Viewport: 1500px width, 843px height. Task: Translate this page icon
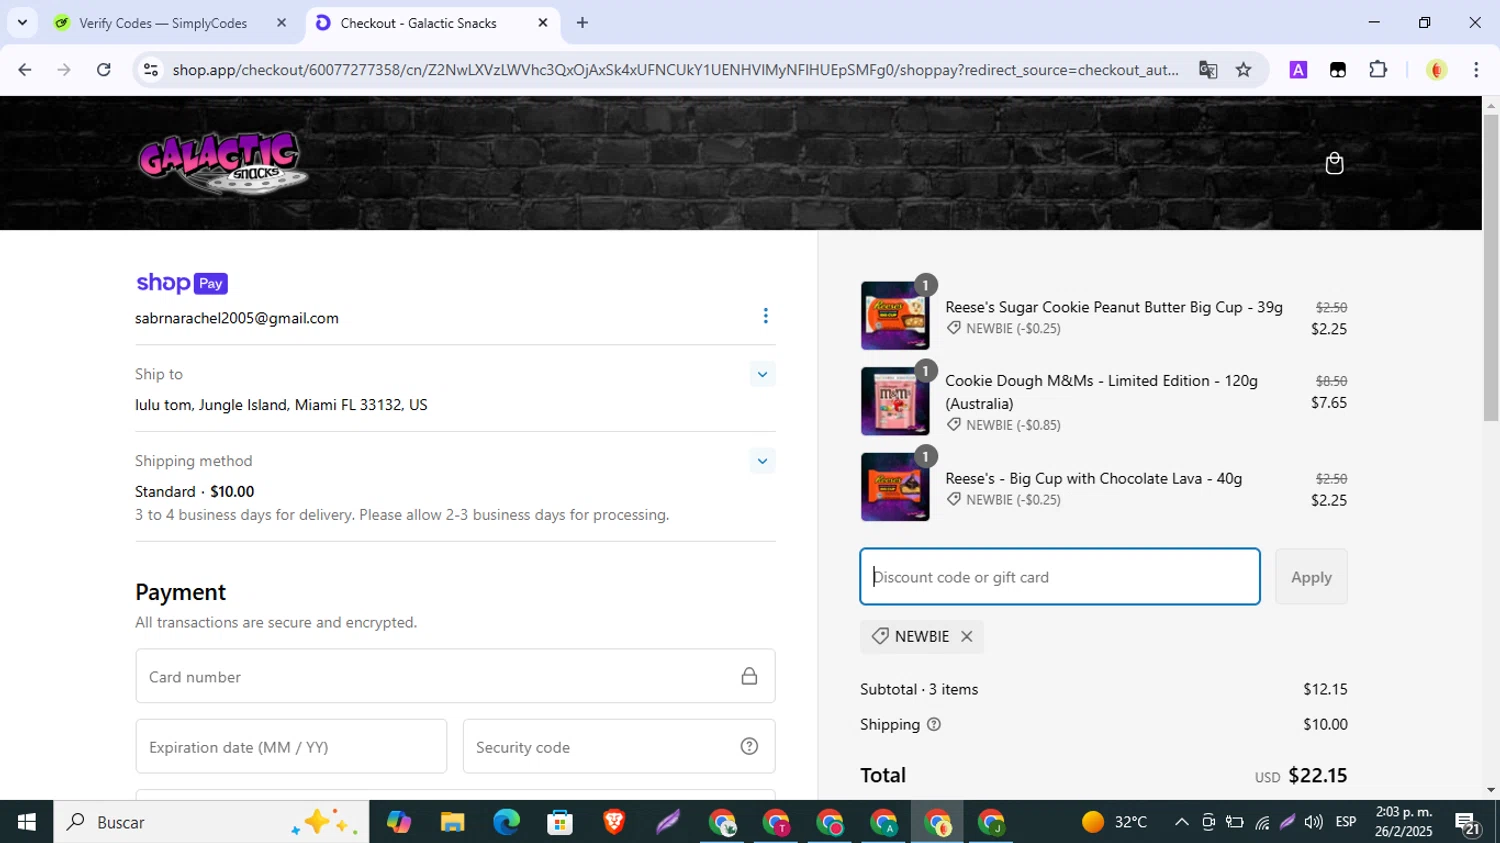1208,70
